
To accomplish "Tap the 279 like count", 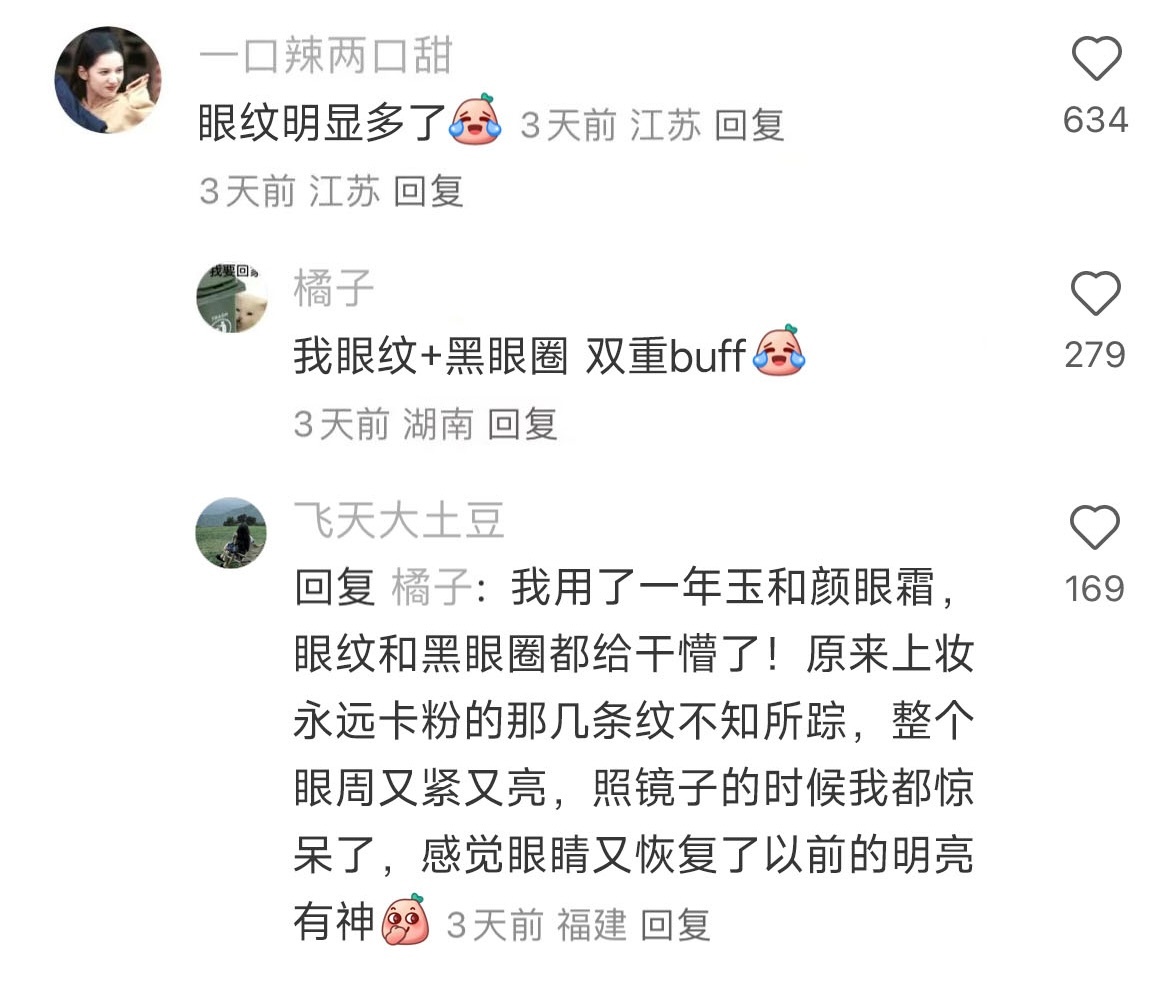I will [x=1094, y=355].
